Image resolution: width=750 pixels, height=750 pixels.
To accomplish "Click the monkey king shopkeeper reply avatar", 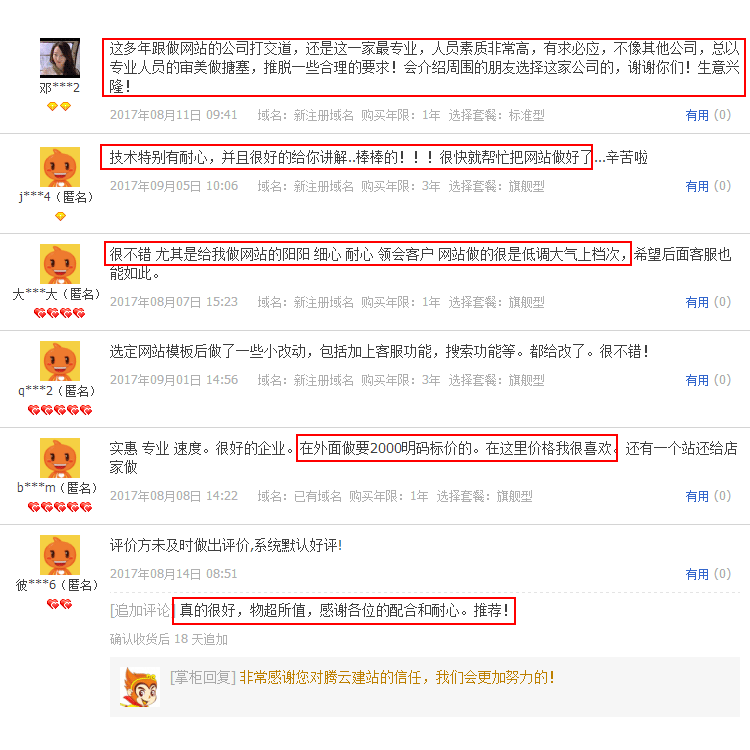I will coord(140,687).
